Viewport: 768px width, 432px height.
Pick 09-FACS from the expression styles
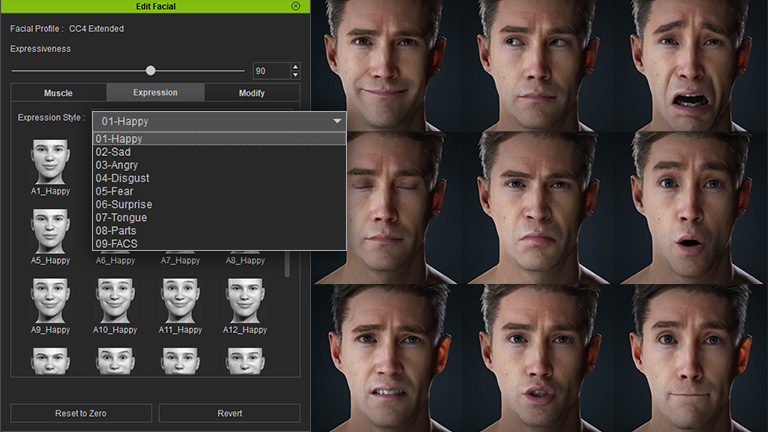point(117,243)
